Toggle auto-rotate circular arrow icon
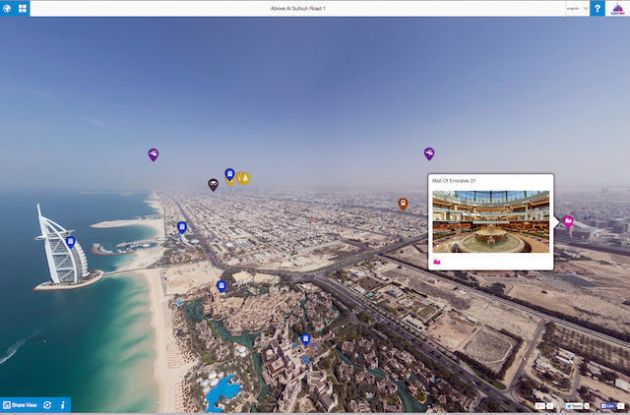This screenshot has height=415, width=630. 47,405
